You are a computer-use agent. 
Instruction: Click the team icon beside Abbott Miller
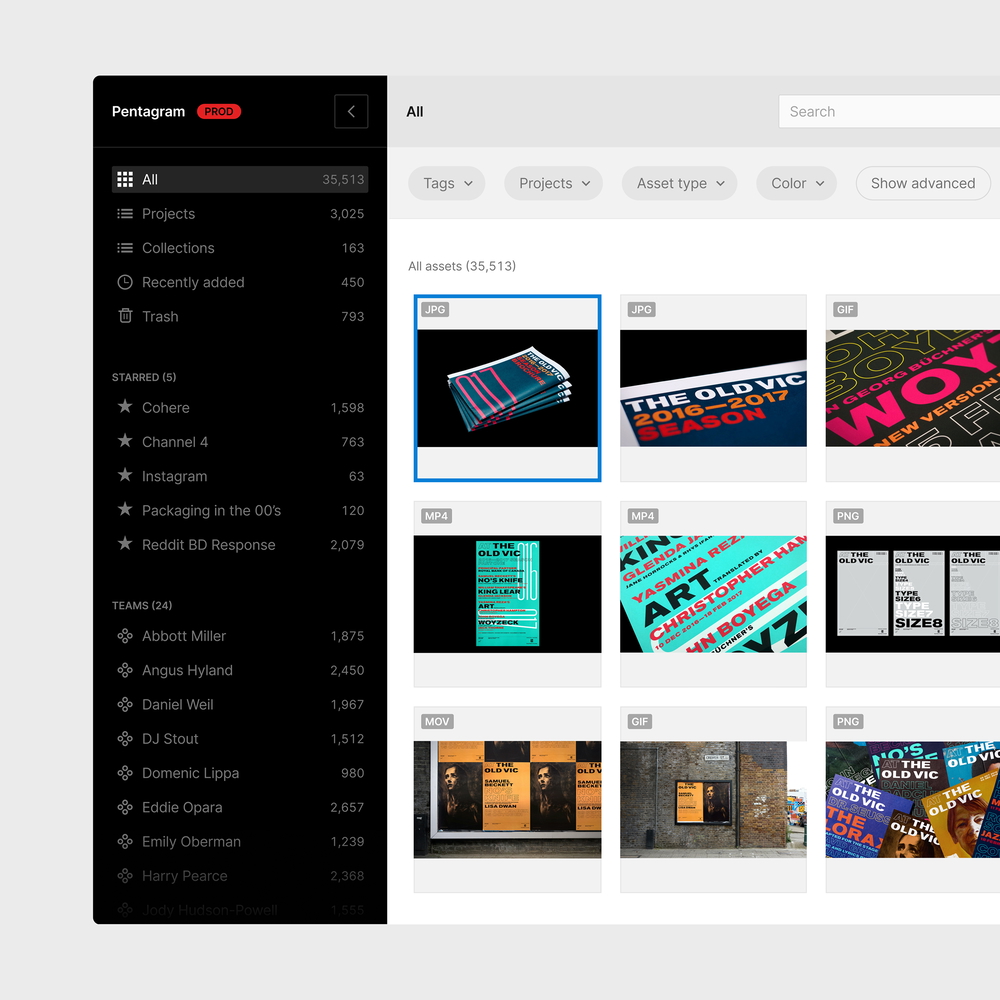coord(125,636)
